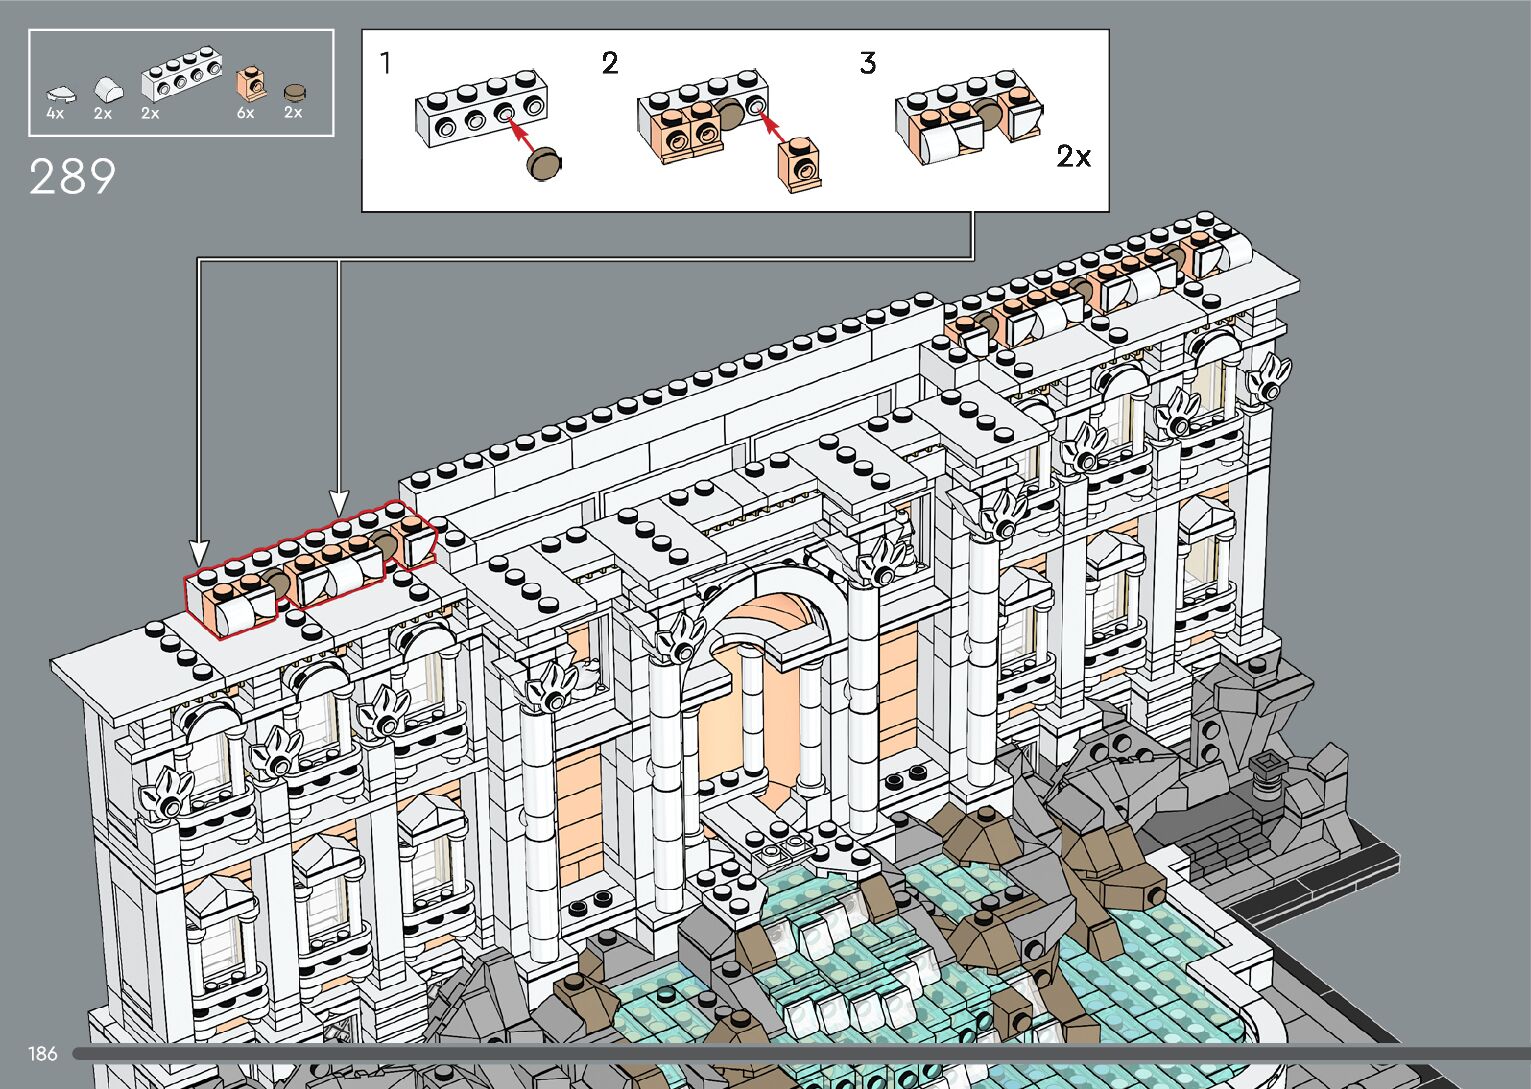1531x1089 pixels.
Task: Click the dark tan round plate part icon
Action: coord(295,92)
